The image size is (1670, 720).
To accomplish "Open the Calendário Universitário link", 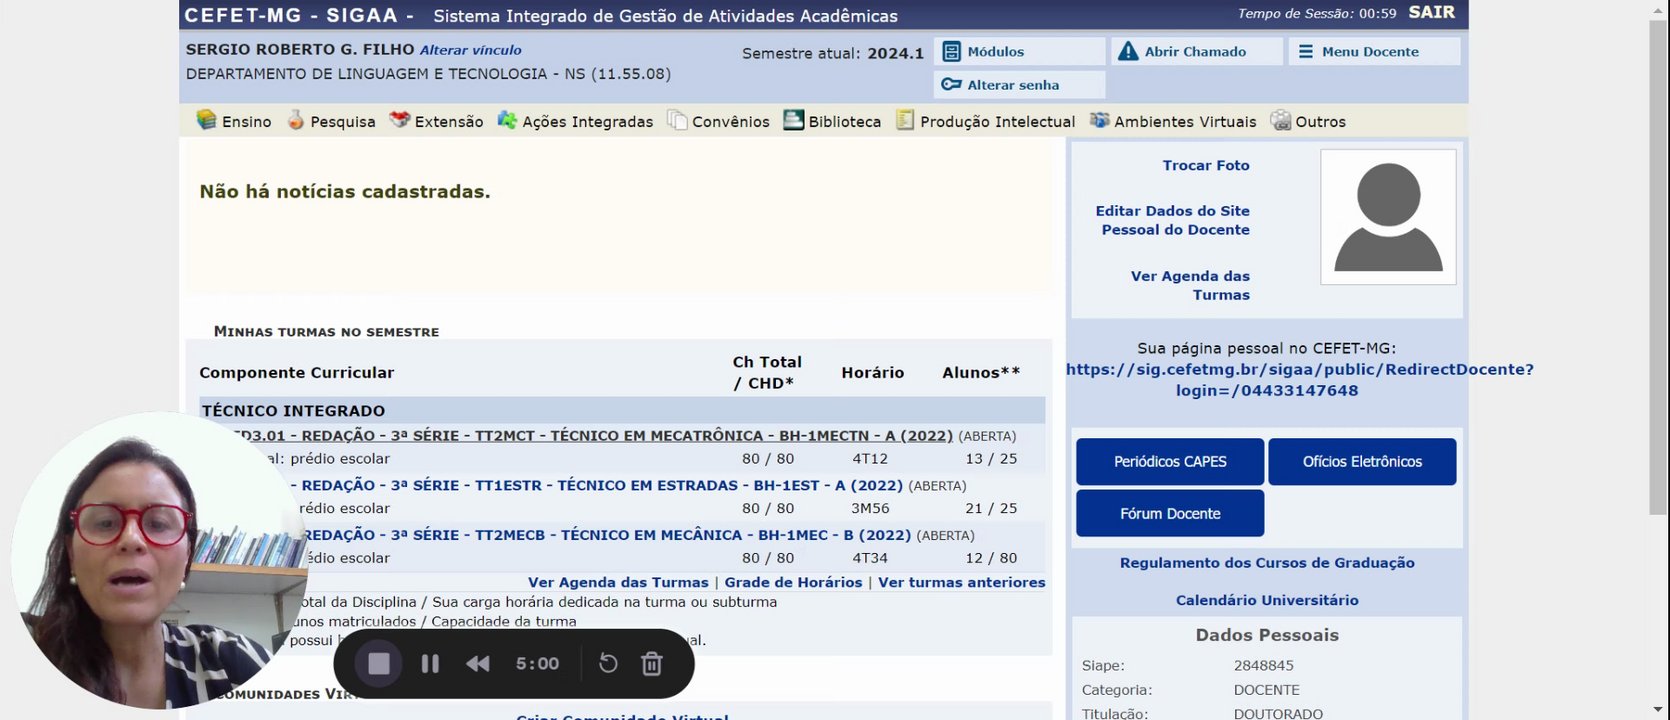I will (1267, 600).
